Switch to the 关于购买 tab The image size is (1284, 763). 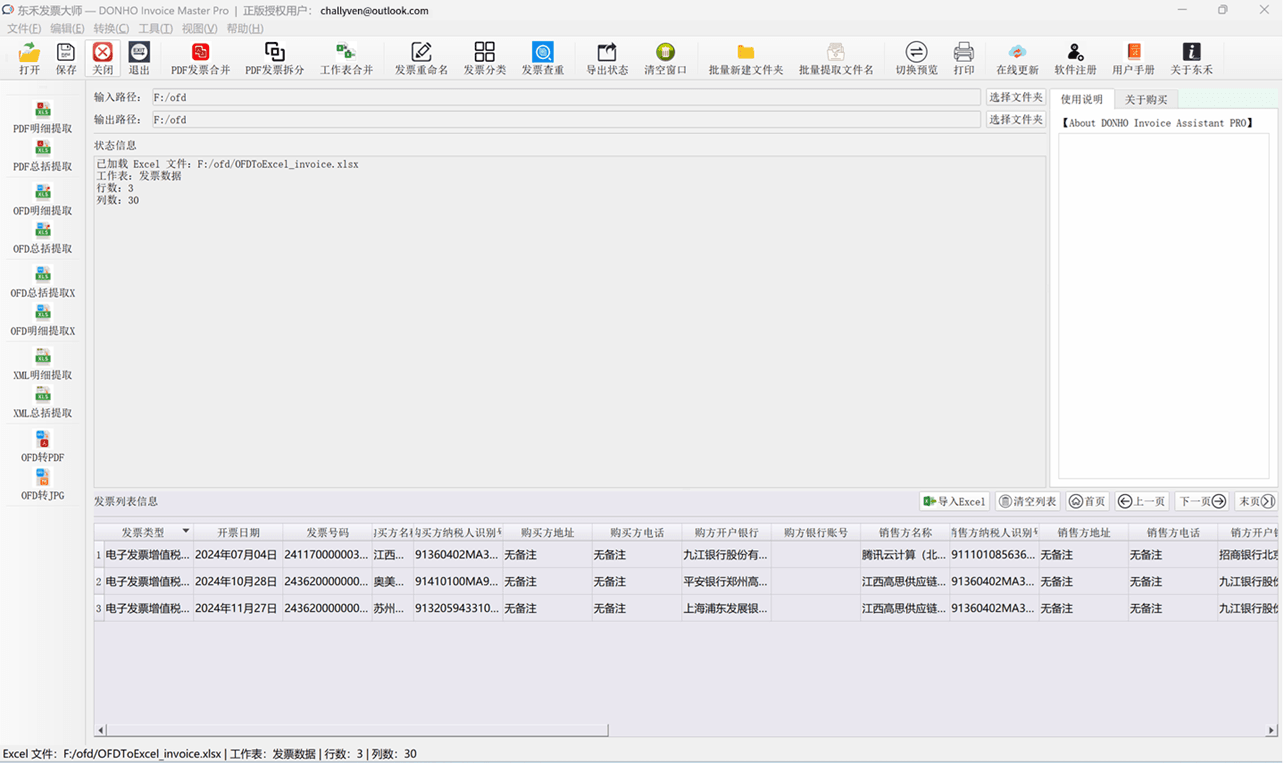[1146, 100]
